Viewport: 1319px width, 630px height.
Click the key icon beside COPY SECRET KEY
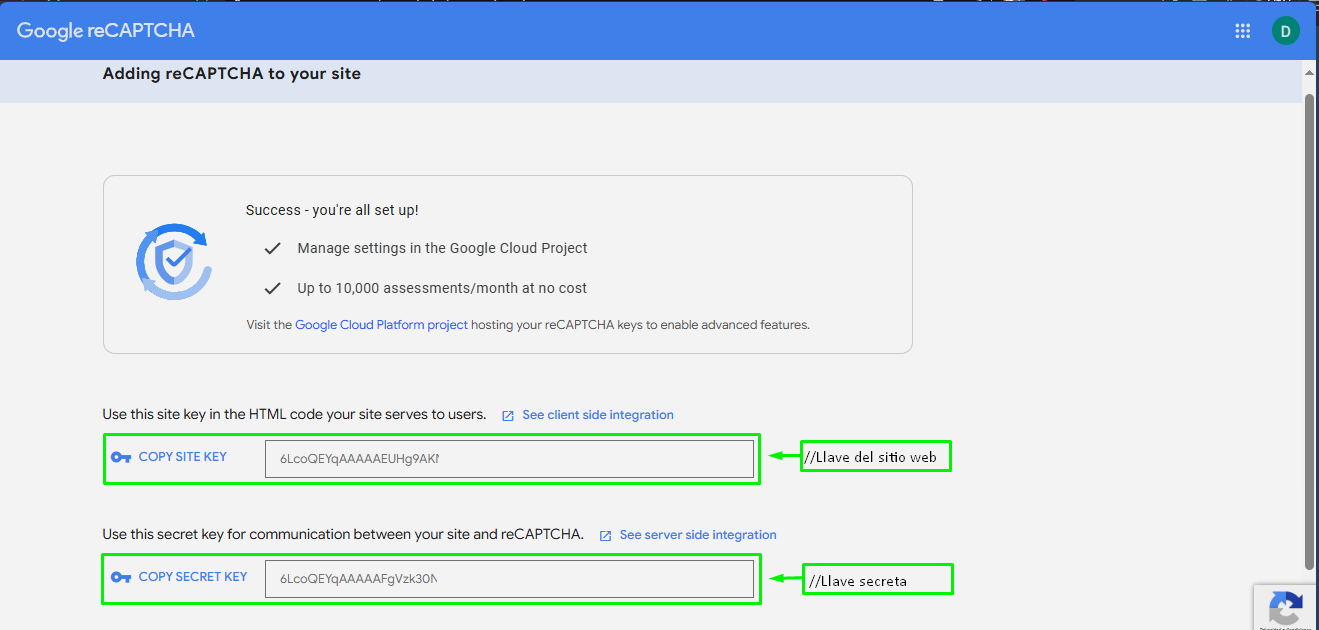[121, 578]
